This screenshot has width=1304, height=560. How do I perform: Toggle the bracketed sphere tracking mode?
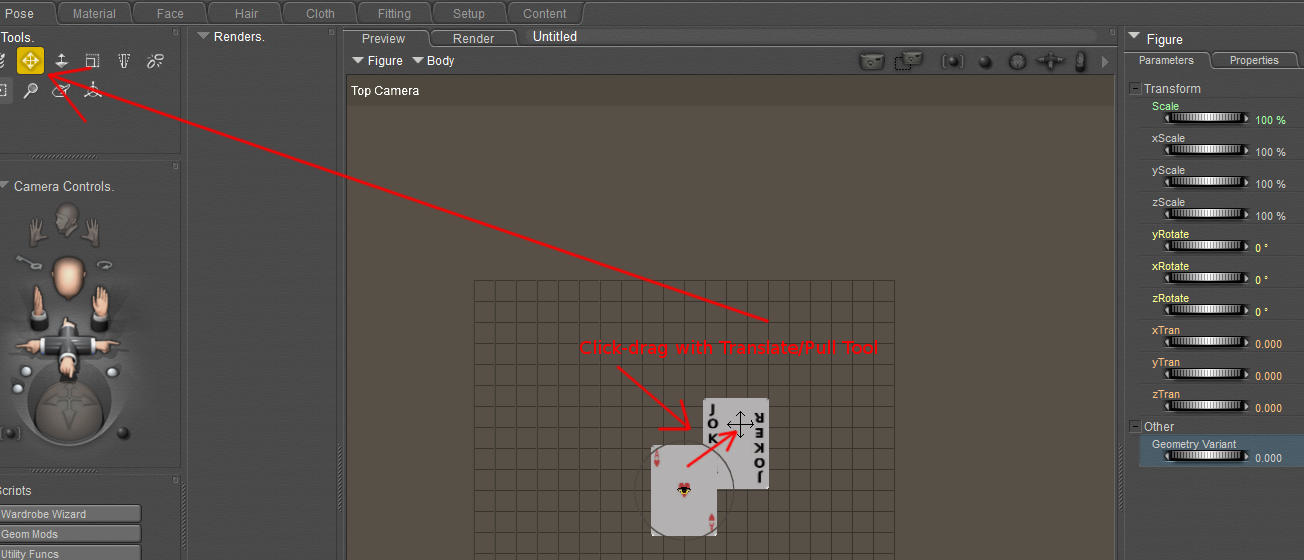(953, 62)
